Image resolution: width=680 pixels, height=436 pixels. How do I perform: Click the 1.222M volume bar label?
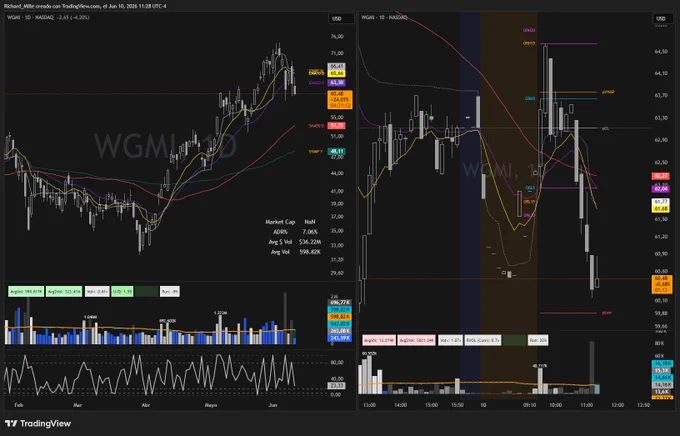221,312
